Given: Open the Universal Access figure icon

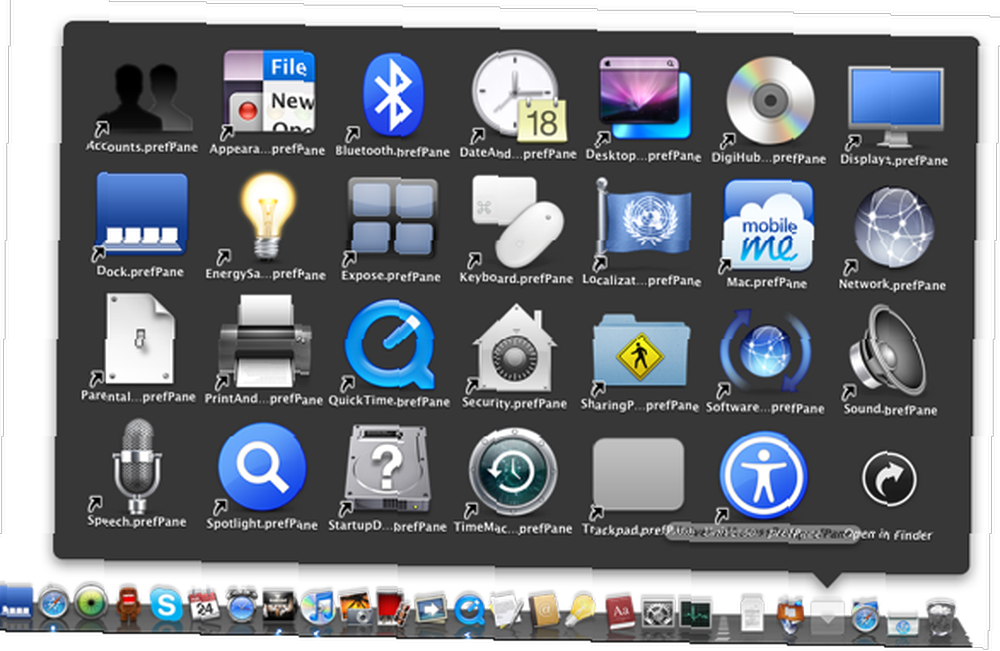Looking at the screenshot, I should point(764,476).
